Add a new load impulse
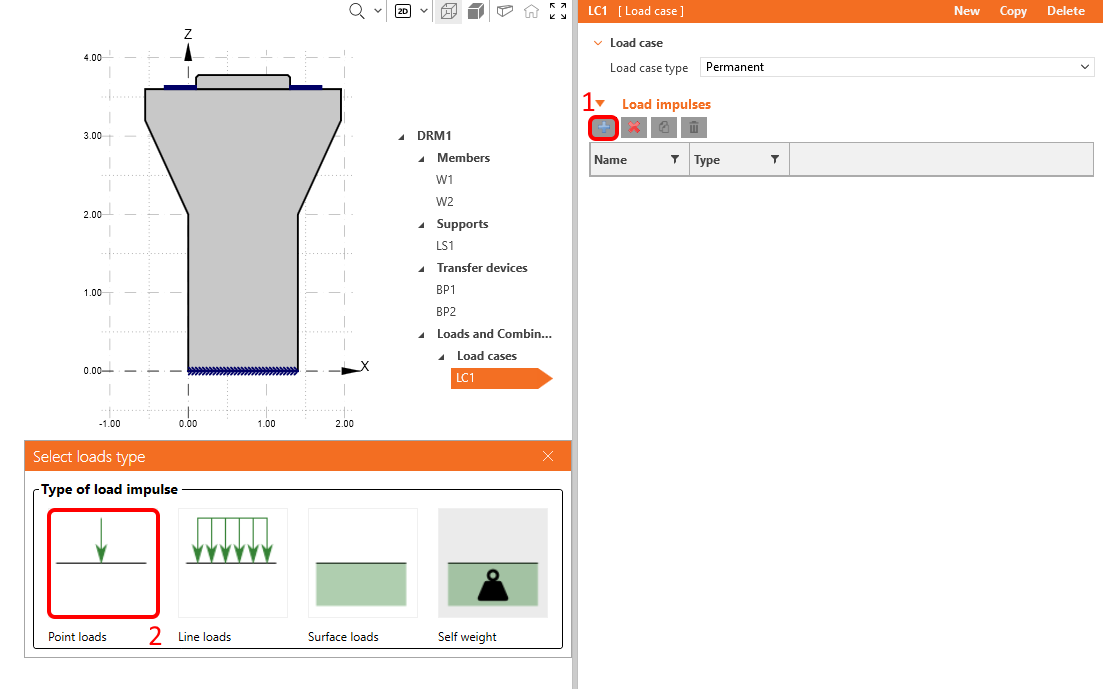 click(x=603, y=127)
